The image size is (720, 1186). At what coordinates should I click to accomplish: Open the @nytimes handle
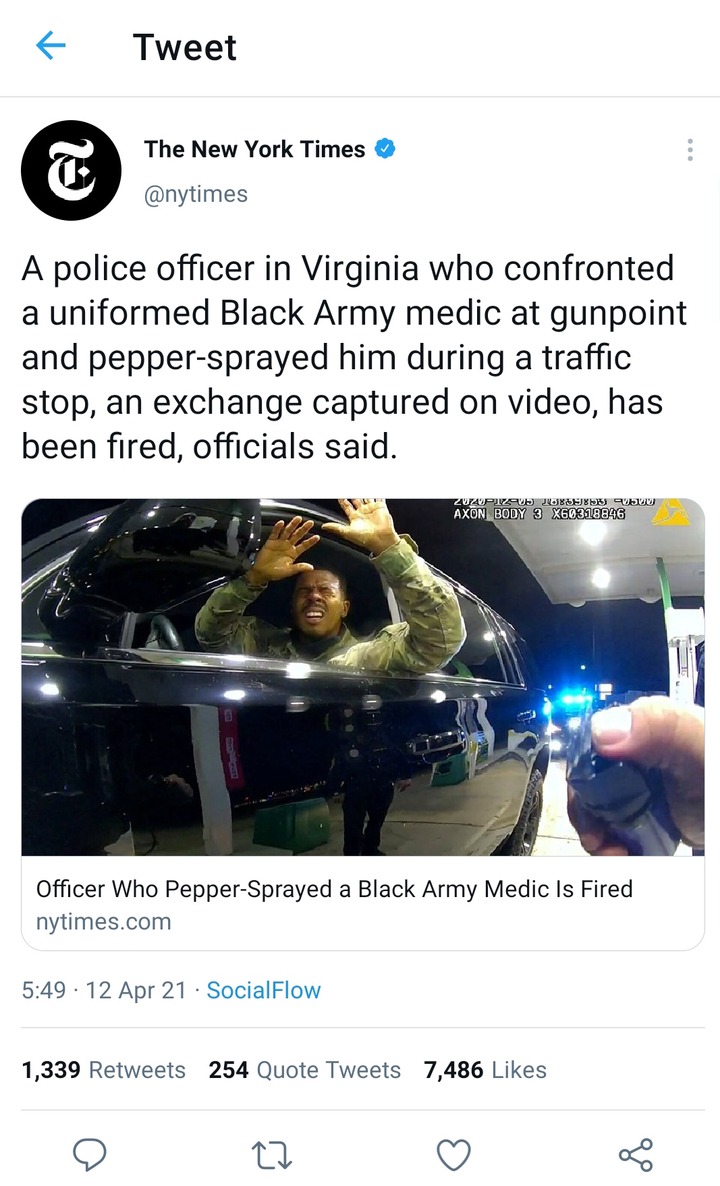coord(196,194)
